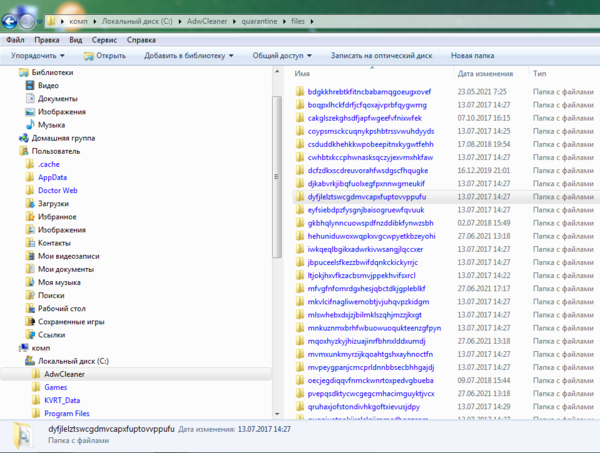This screenshot has width=600, height=453.
Task: Click the Документы library icon
Action: (x=30, y=98)
